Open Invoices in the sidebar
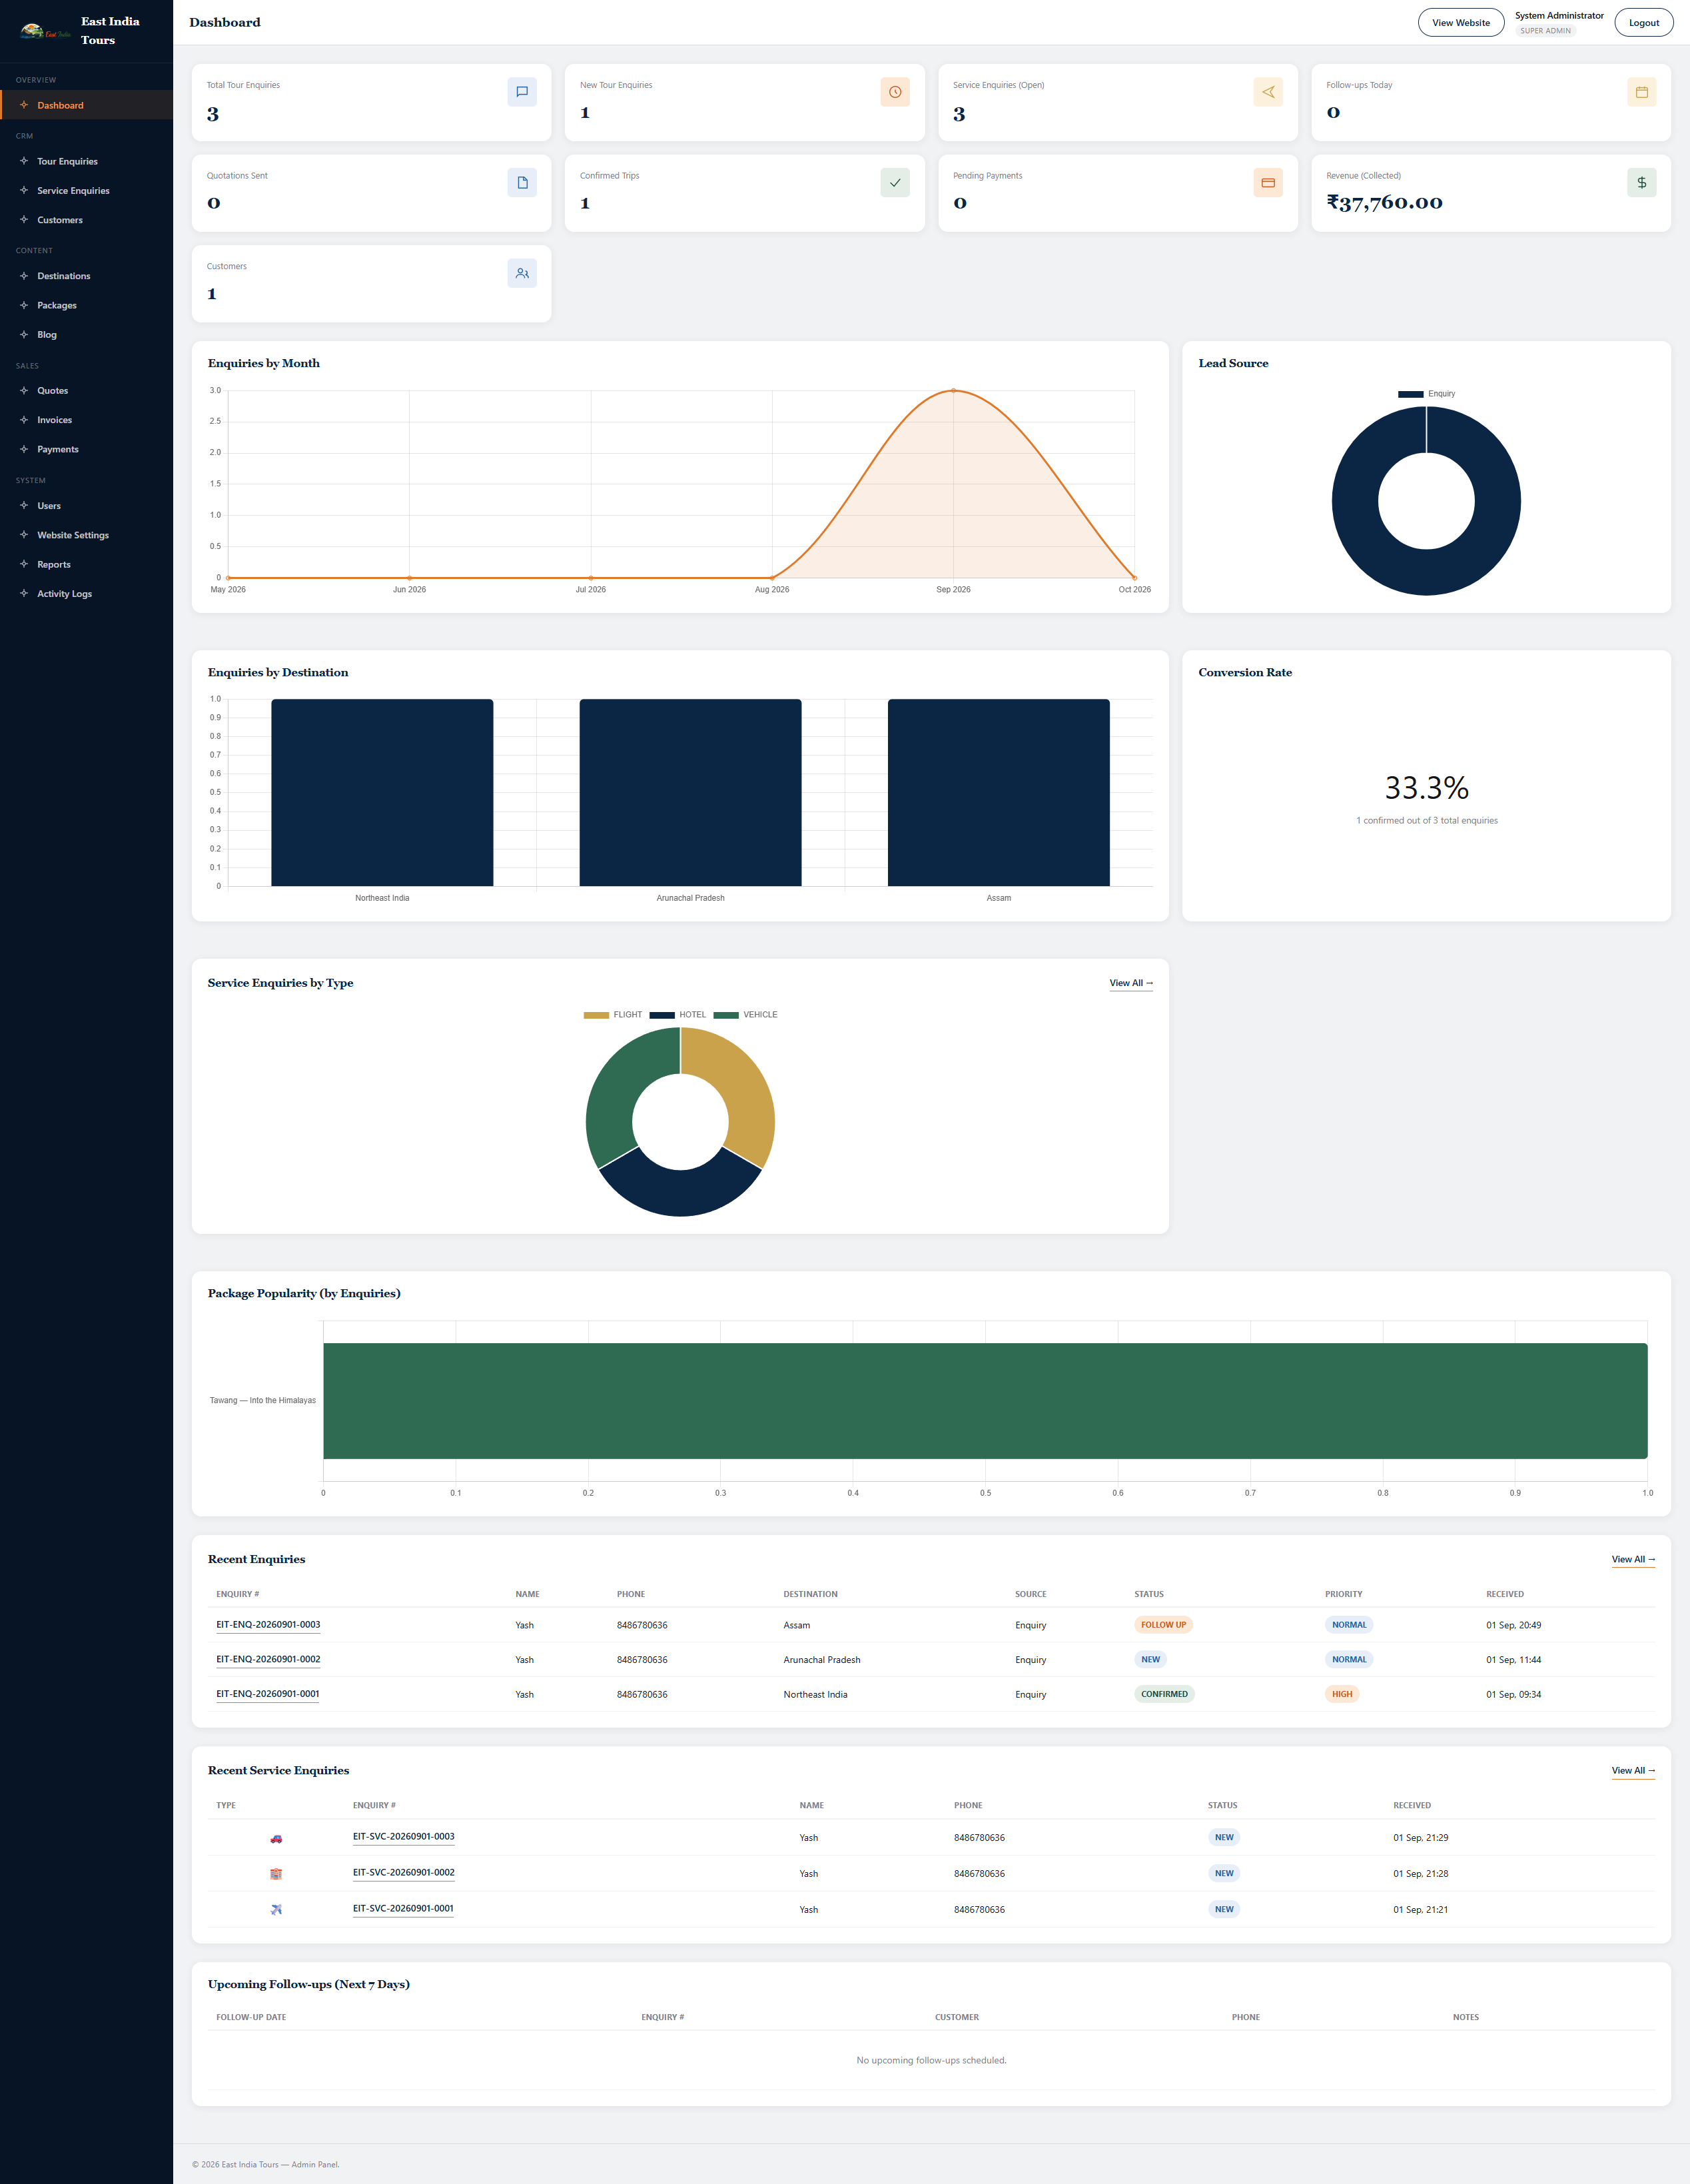This screenshot has height=2184, width=1690. tap(87, 420)
